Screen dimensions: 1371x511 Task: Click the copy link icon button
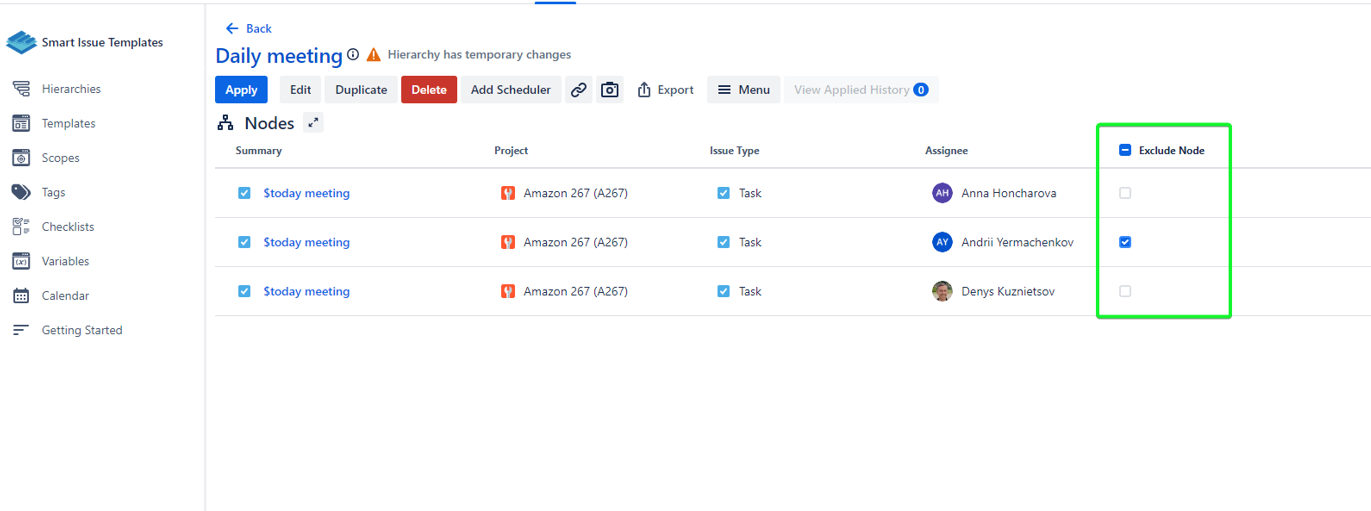pos(579,90)
